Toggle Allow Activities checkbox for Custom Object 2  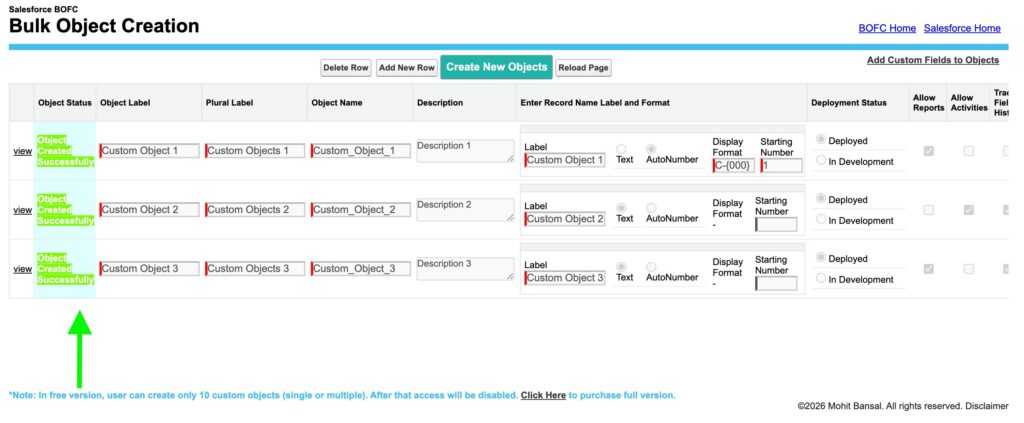click(x=968, y=210)
